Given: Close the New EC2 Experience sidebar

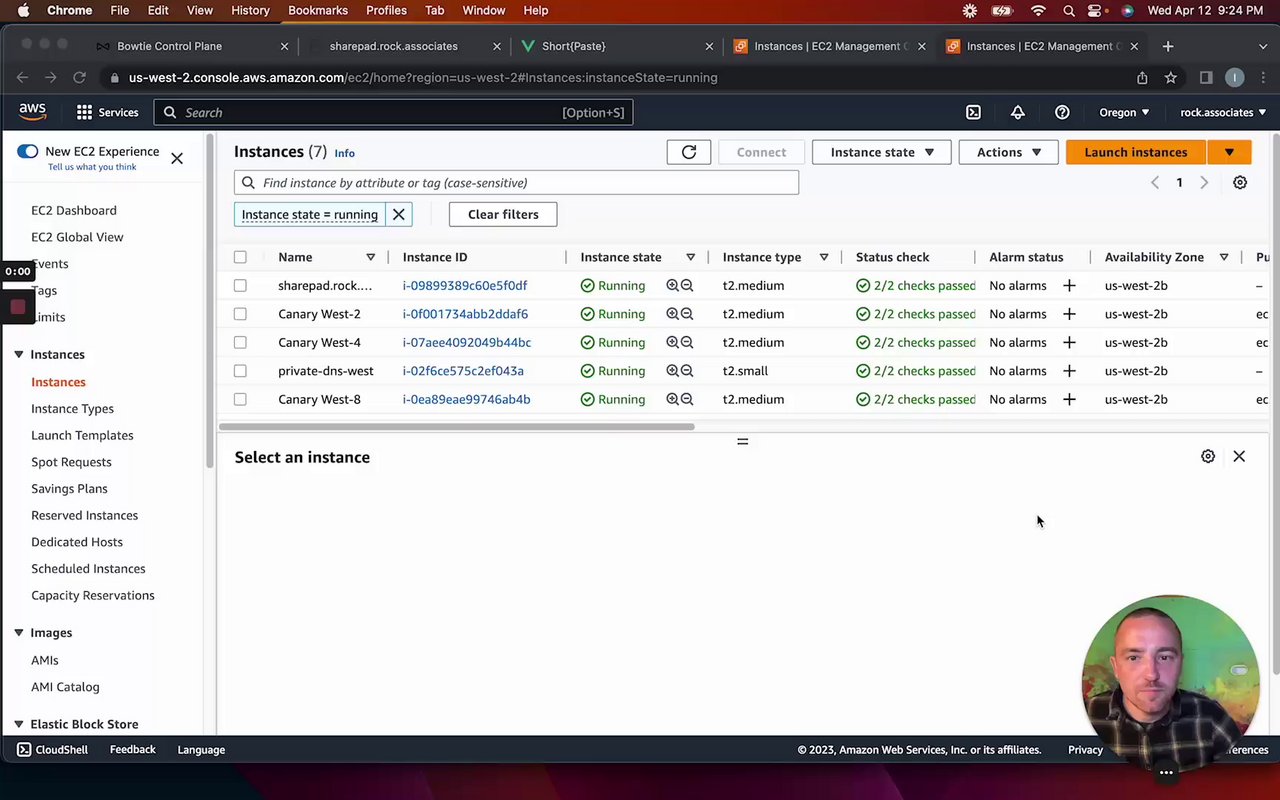Looking at the screenshot, I should tap(177, 158).
